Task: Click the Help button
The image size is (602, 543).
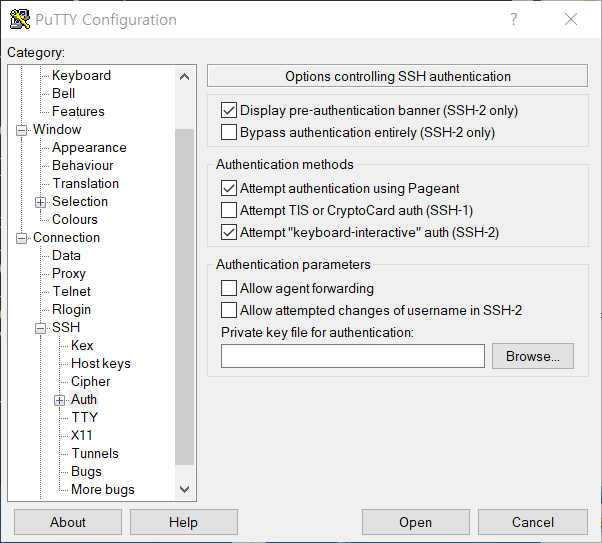Action: tap(184, 522)
